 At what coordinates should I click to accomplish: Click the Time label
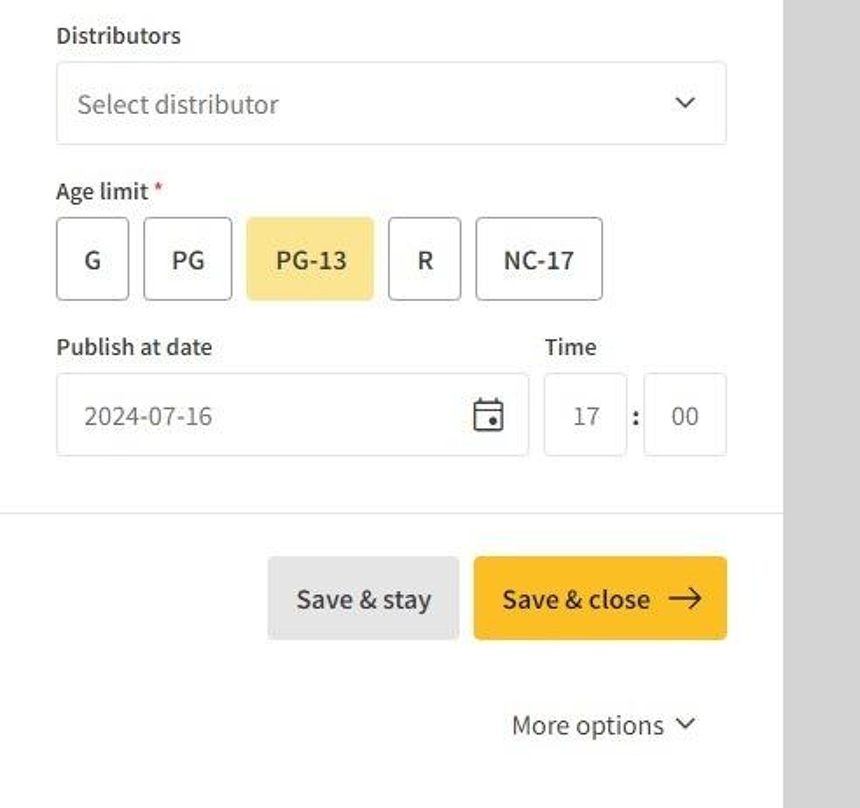click(x=570, y=347)
